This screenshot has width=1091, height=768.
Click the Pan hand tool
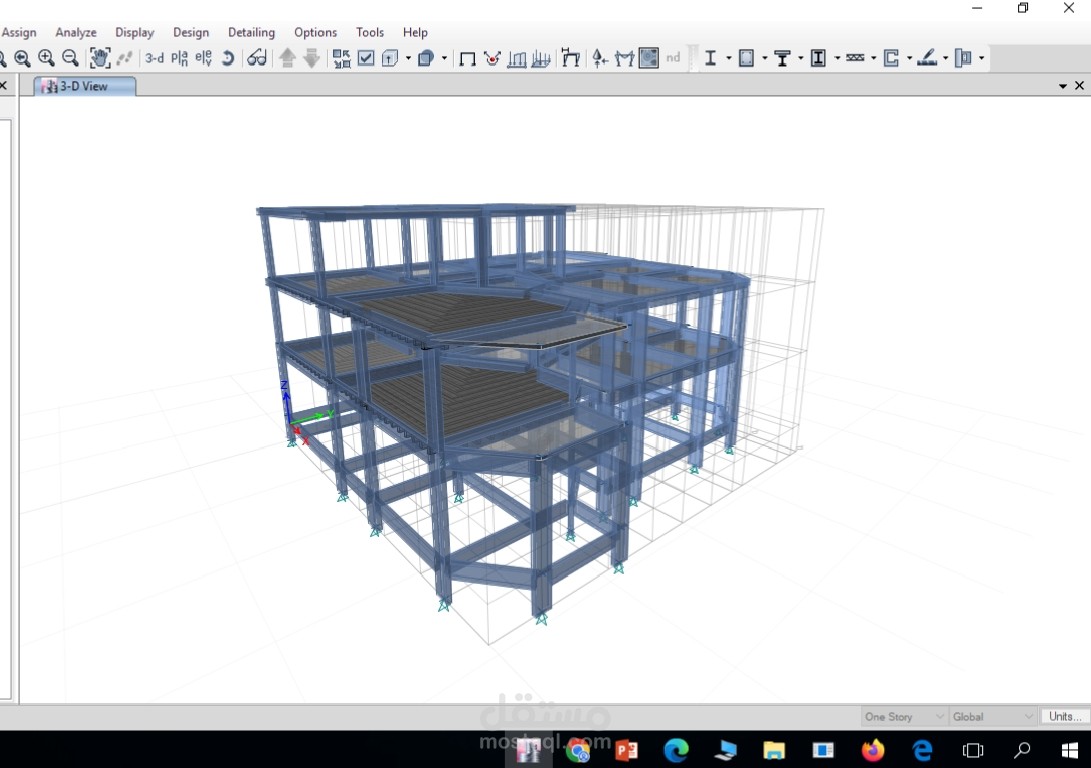click(100, 58)
